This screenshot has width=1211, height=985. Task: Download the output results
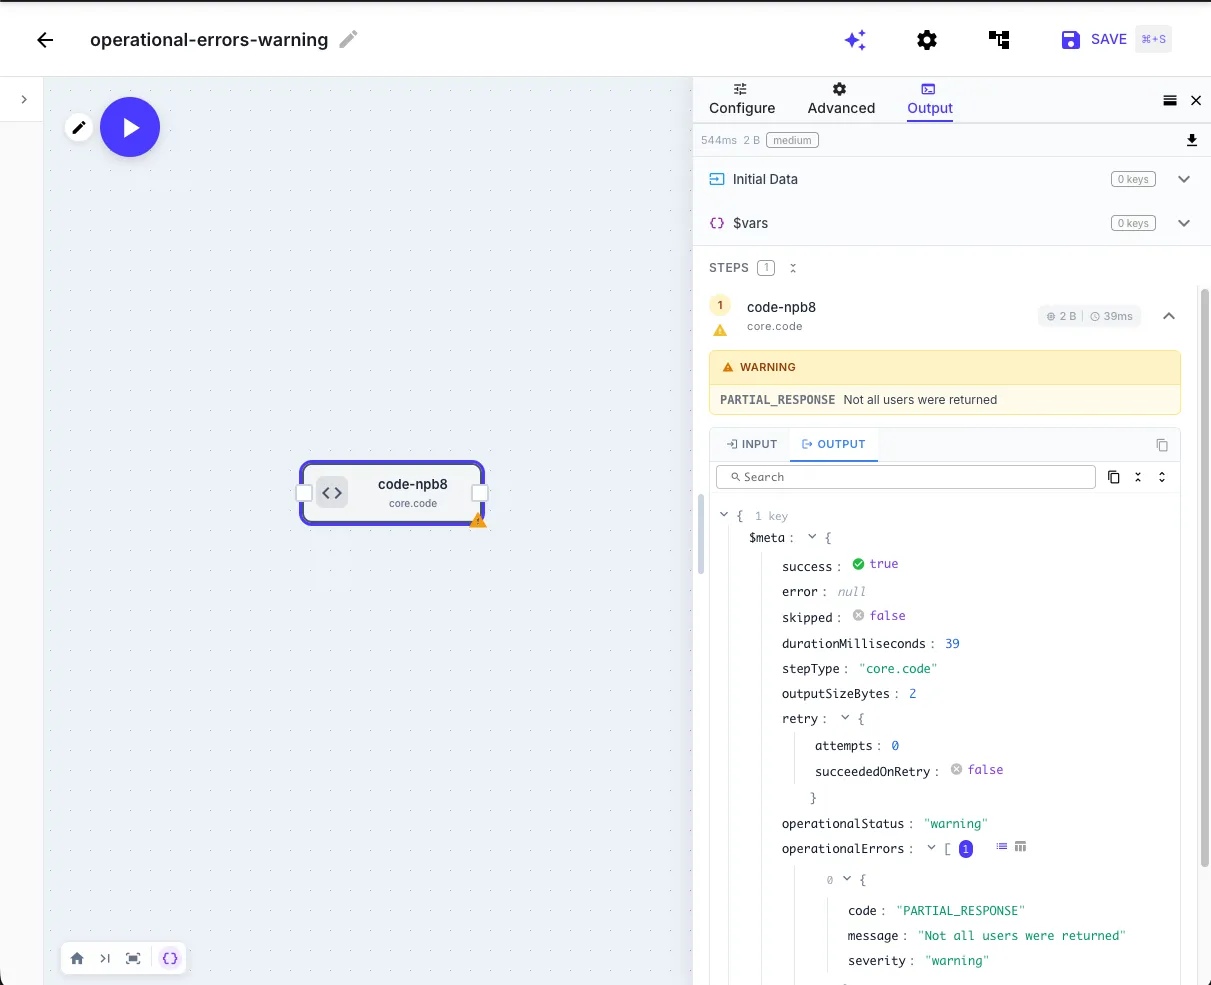[1192, 140]
